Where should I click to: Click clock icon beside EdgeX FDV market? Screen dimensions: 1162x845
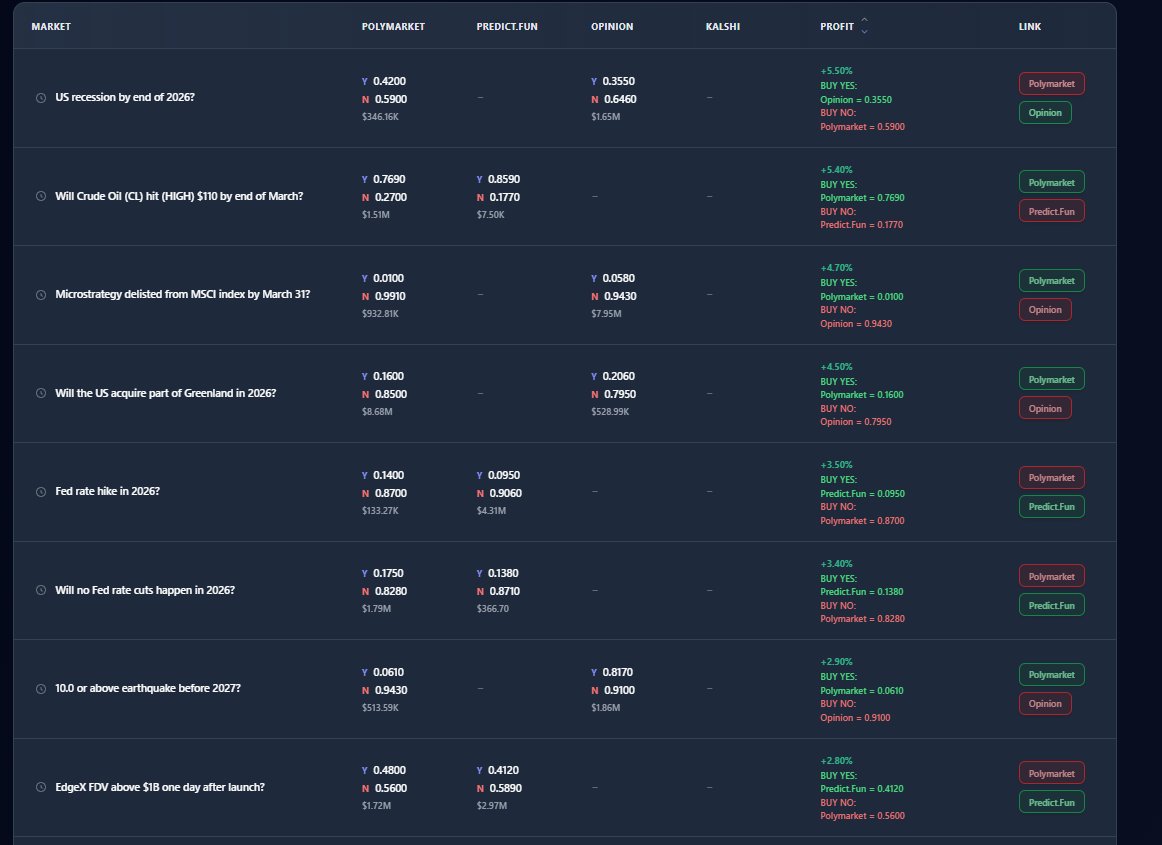pos(41,787)
